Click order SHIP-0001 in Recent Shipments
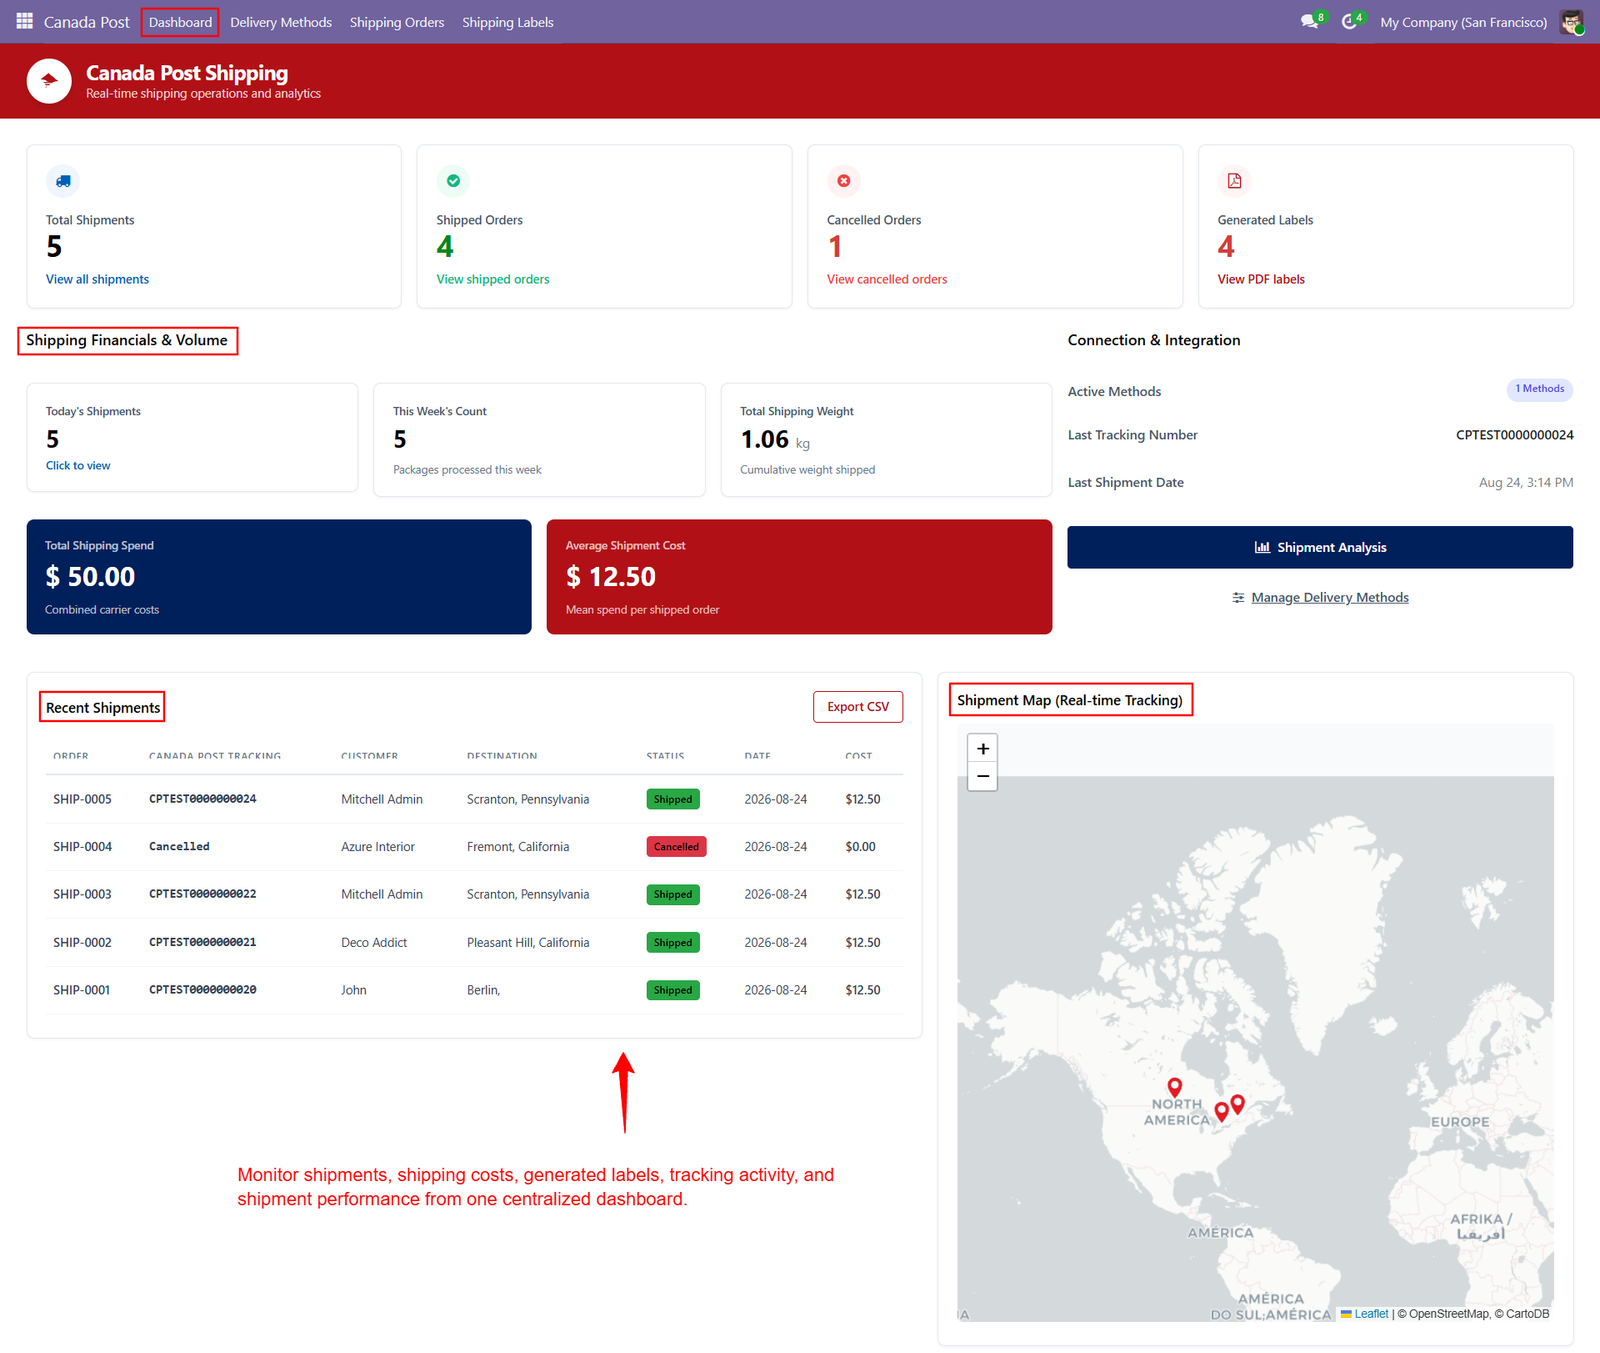This screenshot has height=1353, width=1600. [82, 990]
